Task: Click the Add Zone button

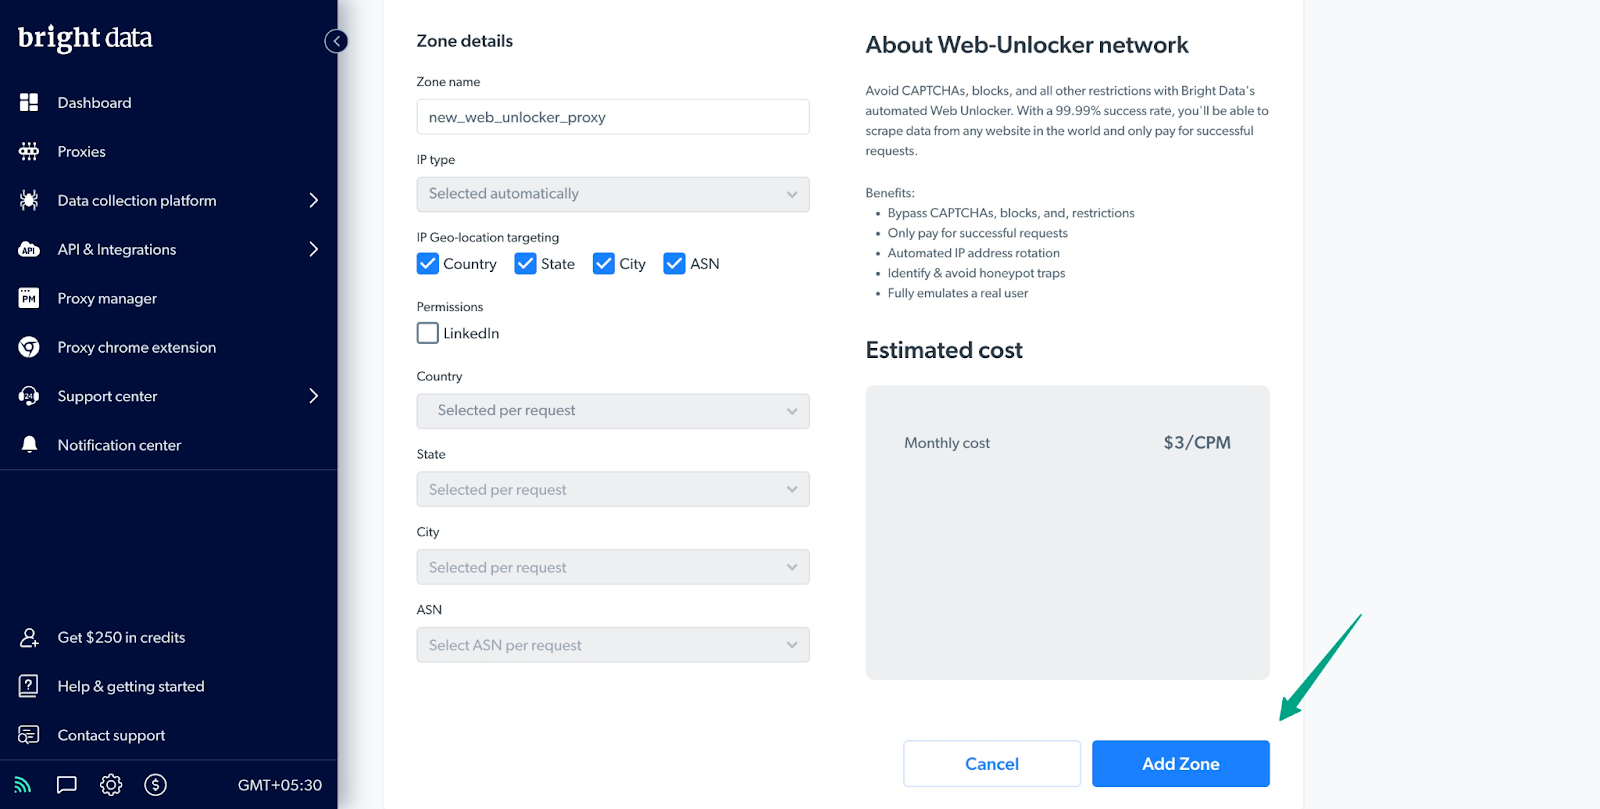Action: (x=1180, y=764)
